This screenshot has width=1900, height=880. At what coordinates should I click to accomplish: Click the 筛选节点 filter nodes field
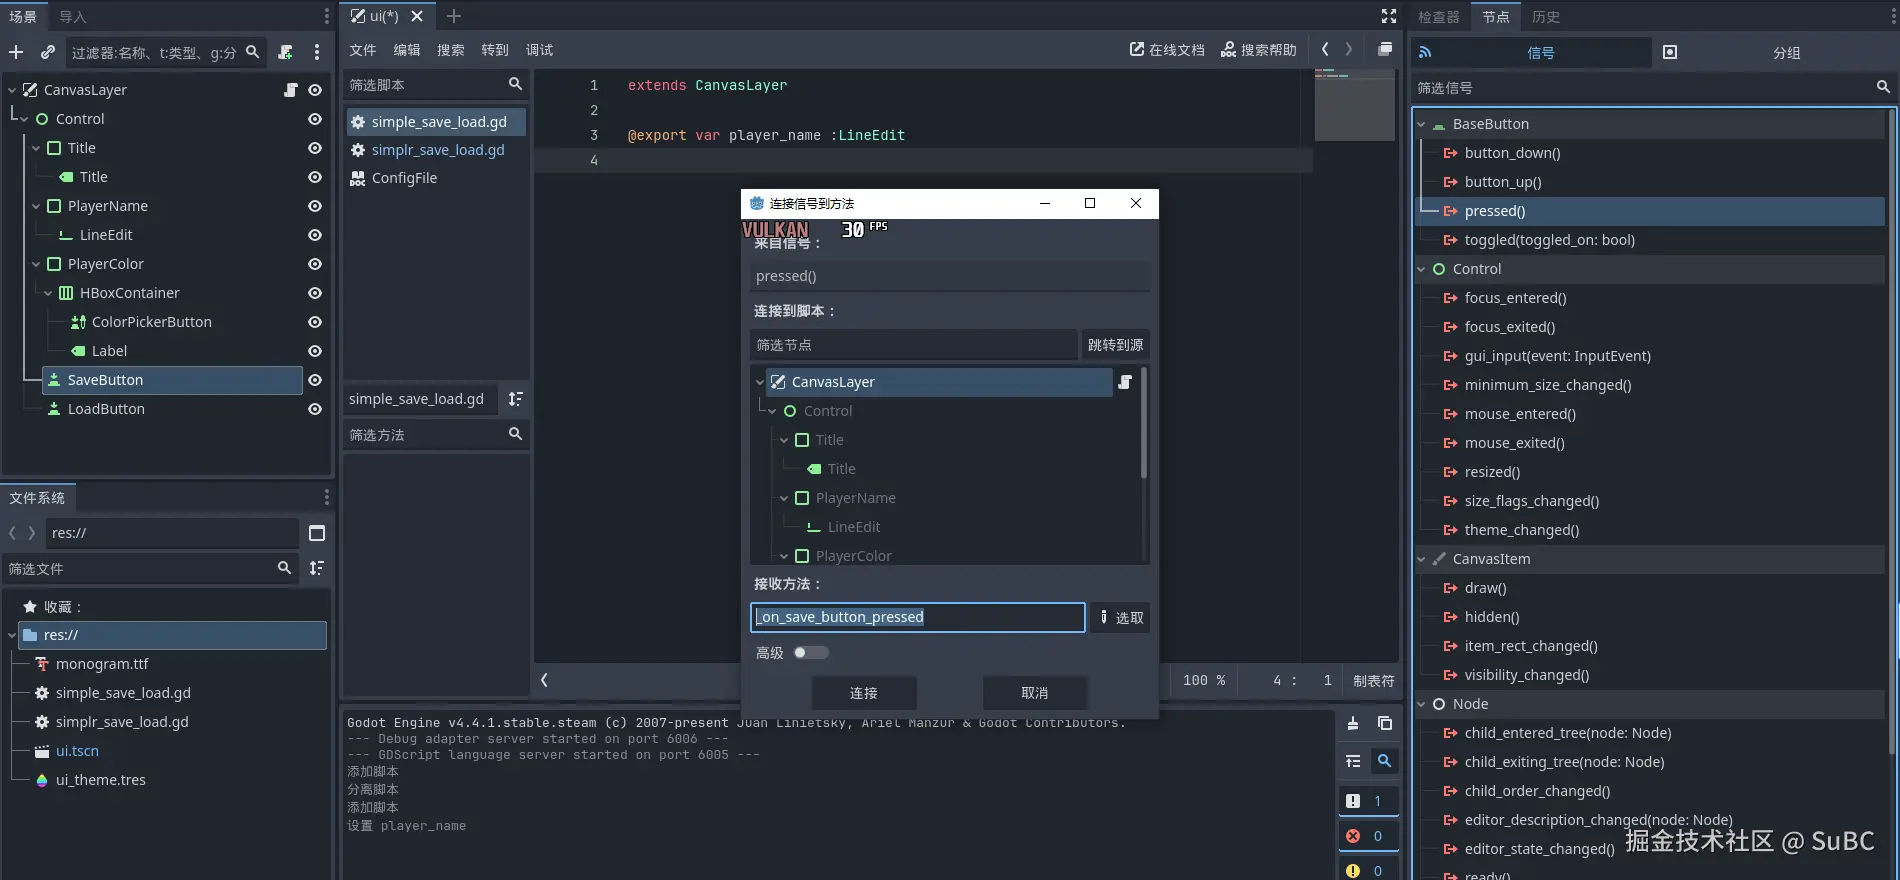click(913, 345)
